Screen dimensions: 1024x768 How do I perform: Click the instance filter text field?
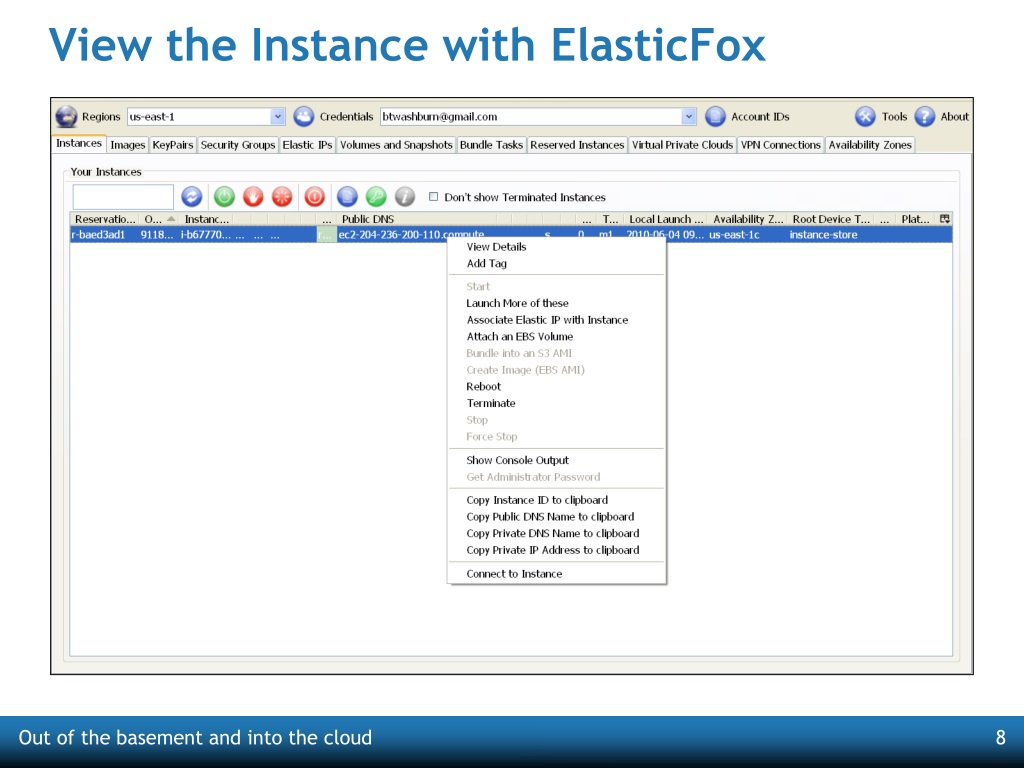pyautogui.click(x=123, y=197)
